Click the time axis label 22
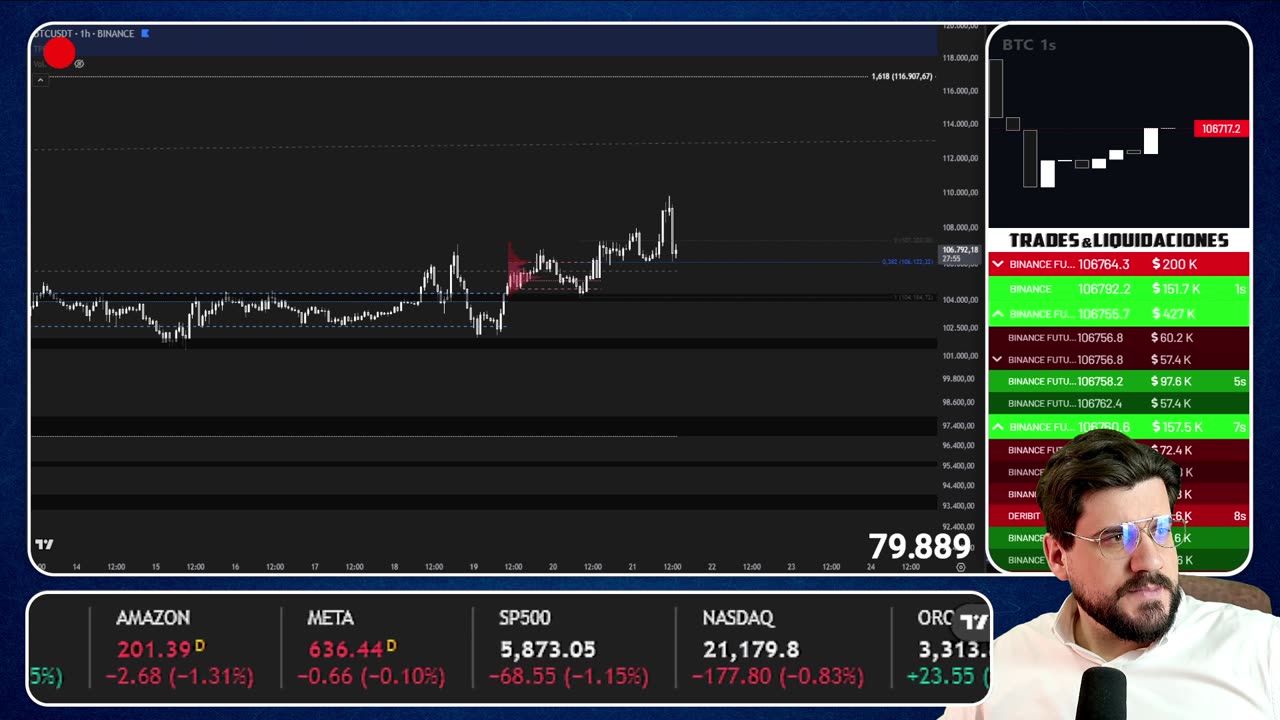1280x720 pixels. [x=712, y=567]
